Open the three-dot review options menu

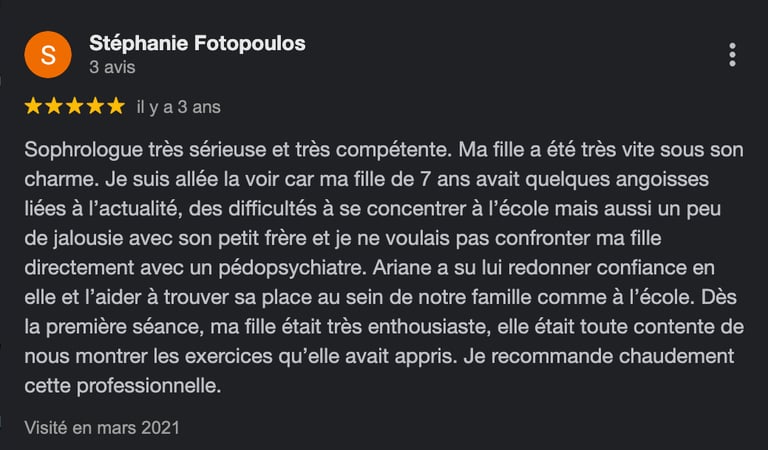tap(732, 55)
